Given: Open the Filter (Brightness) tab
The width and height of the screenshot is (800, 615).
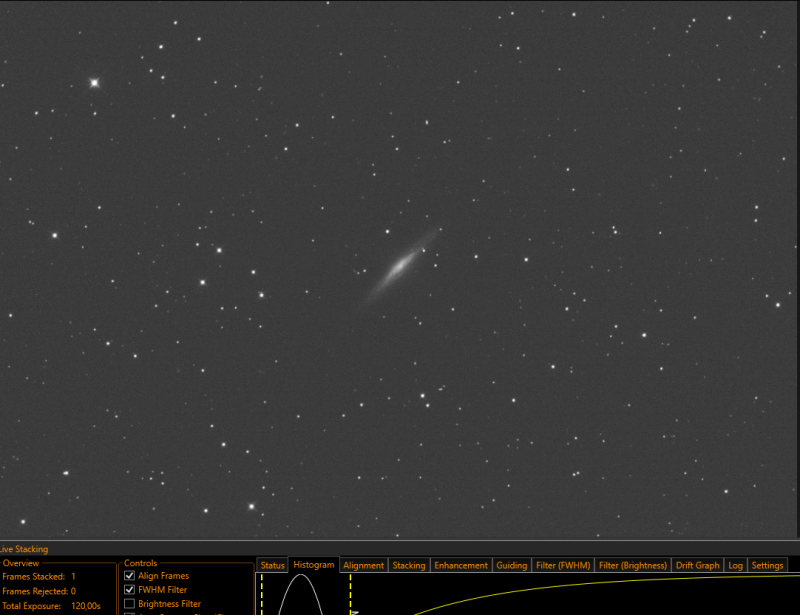Looking at the screenshot, I should coord(633,565).
